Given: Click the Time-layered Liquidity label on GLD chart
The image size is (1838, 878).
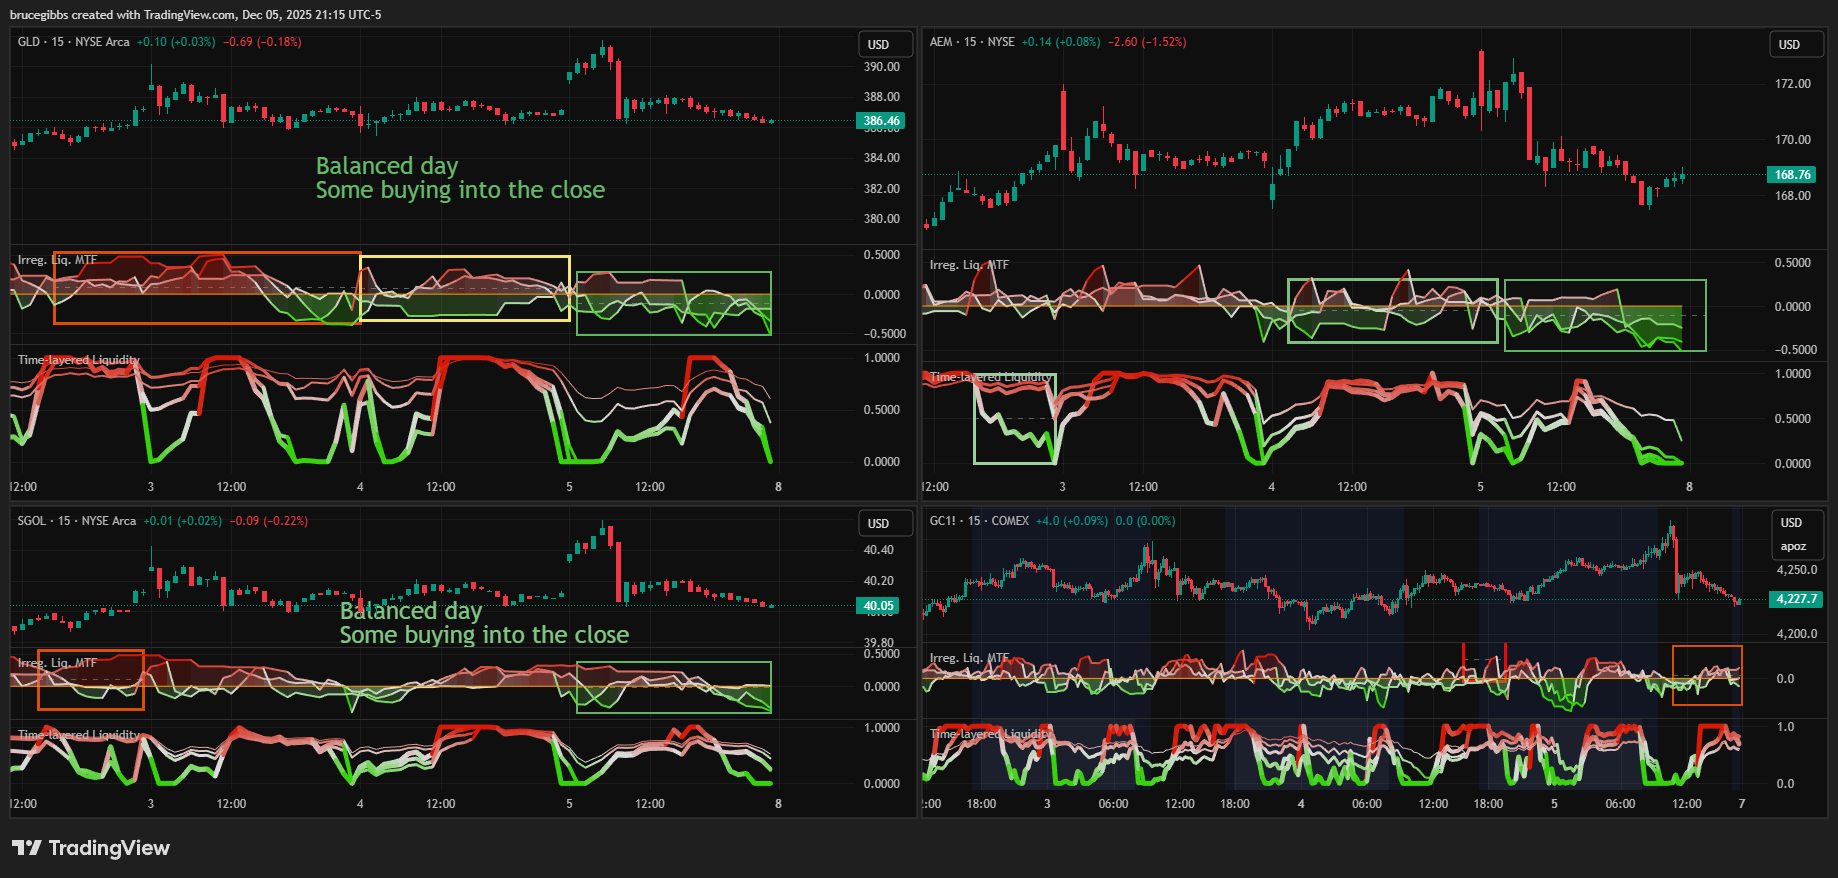Looking at the screenshot, I should tap(78, 360).
